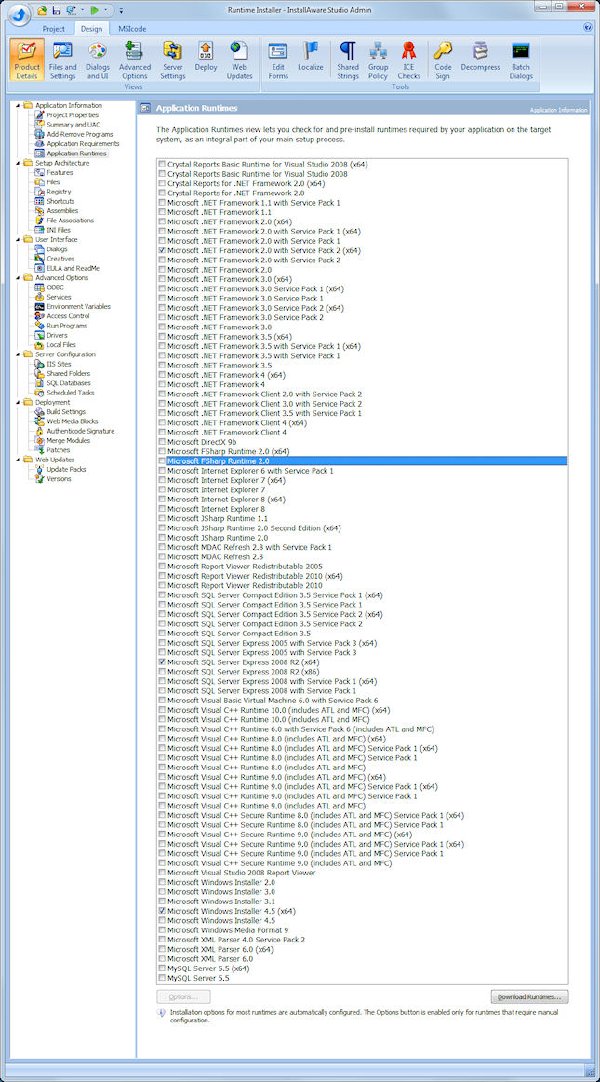Switch to the MSIcode ribbon tab
The width and height of the screenshot is (600, 1082).
click(x=131, y=28)
